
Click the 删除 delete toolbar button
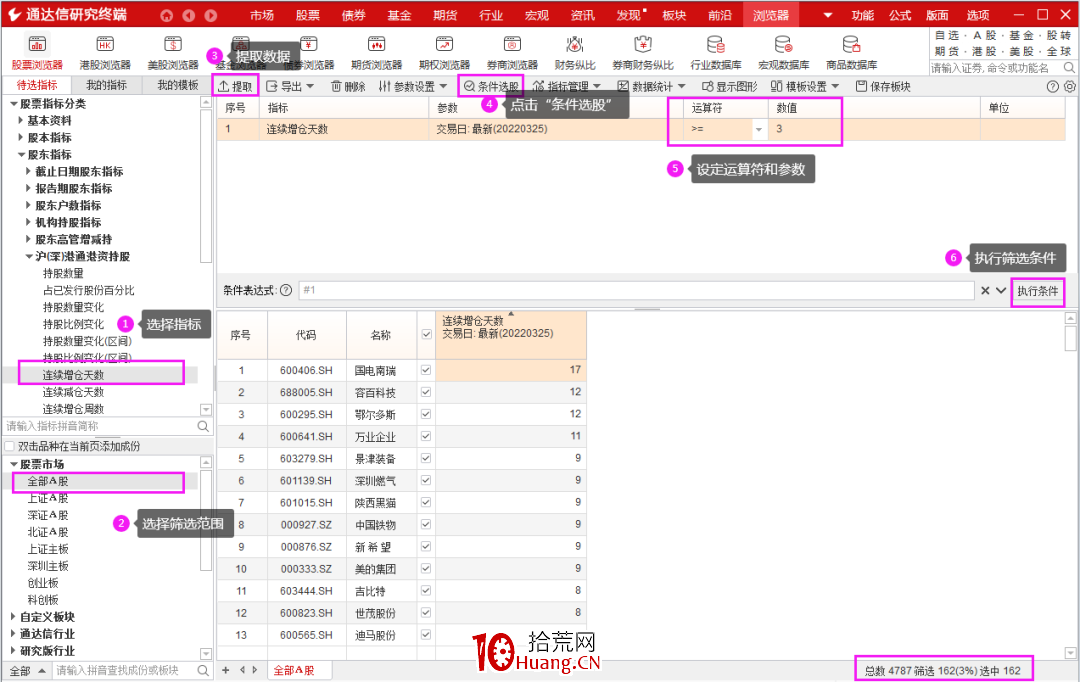tap(348, 86)
